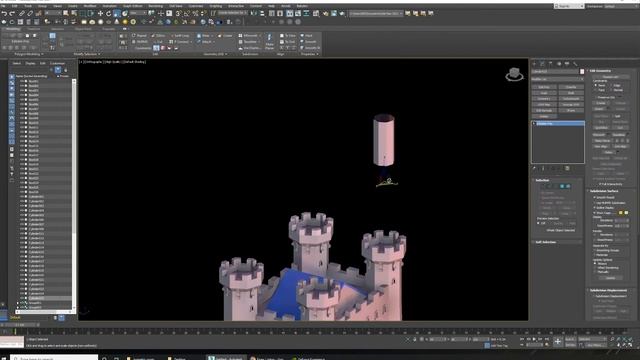
Task: Open the Scene Explorer Display menu
Action: click(30, 63)
